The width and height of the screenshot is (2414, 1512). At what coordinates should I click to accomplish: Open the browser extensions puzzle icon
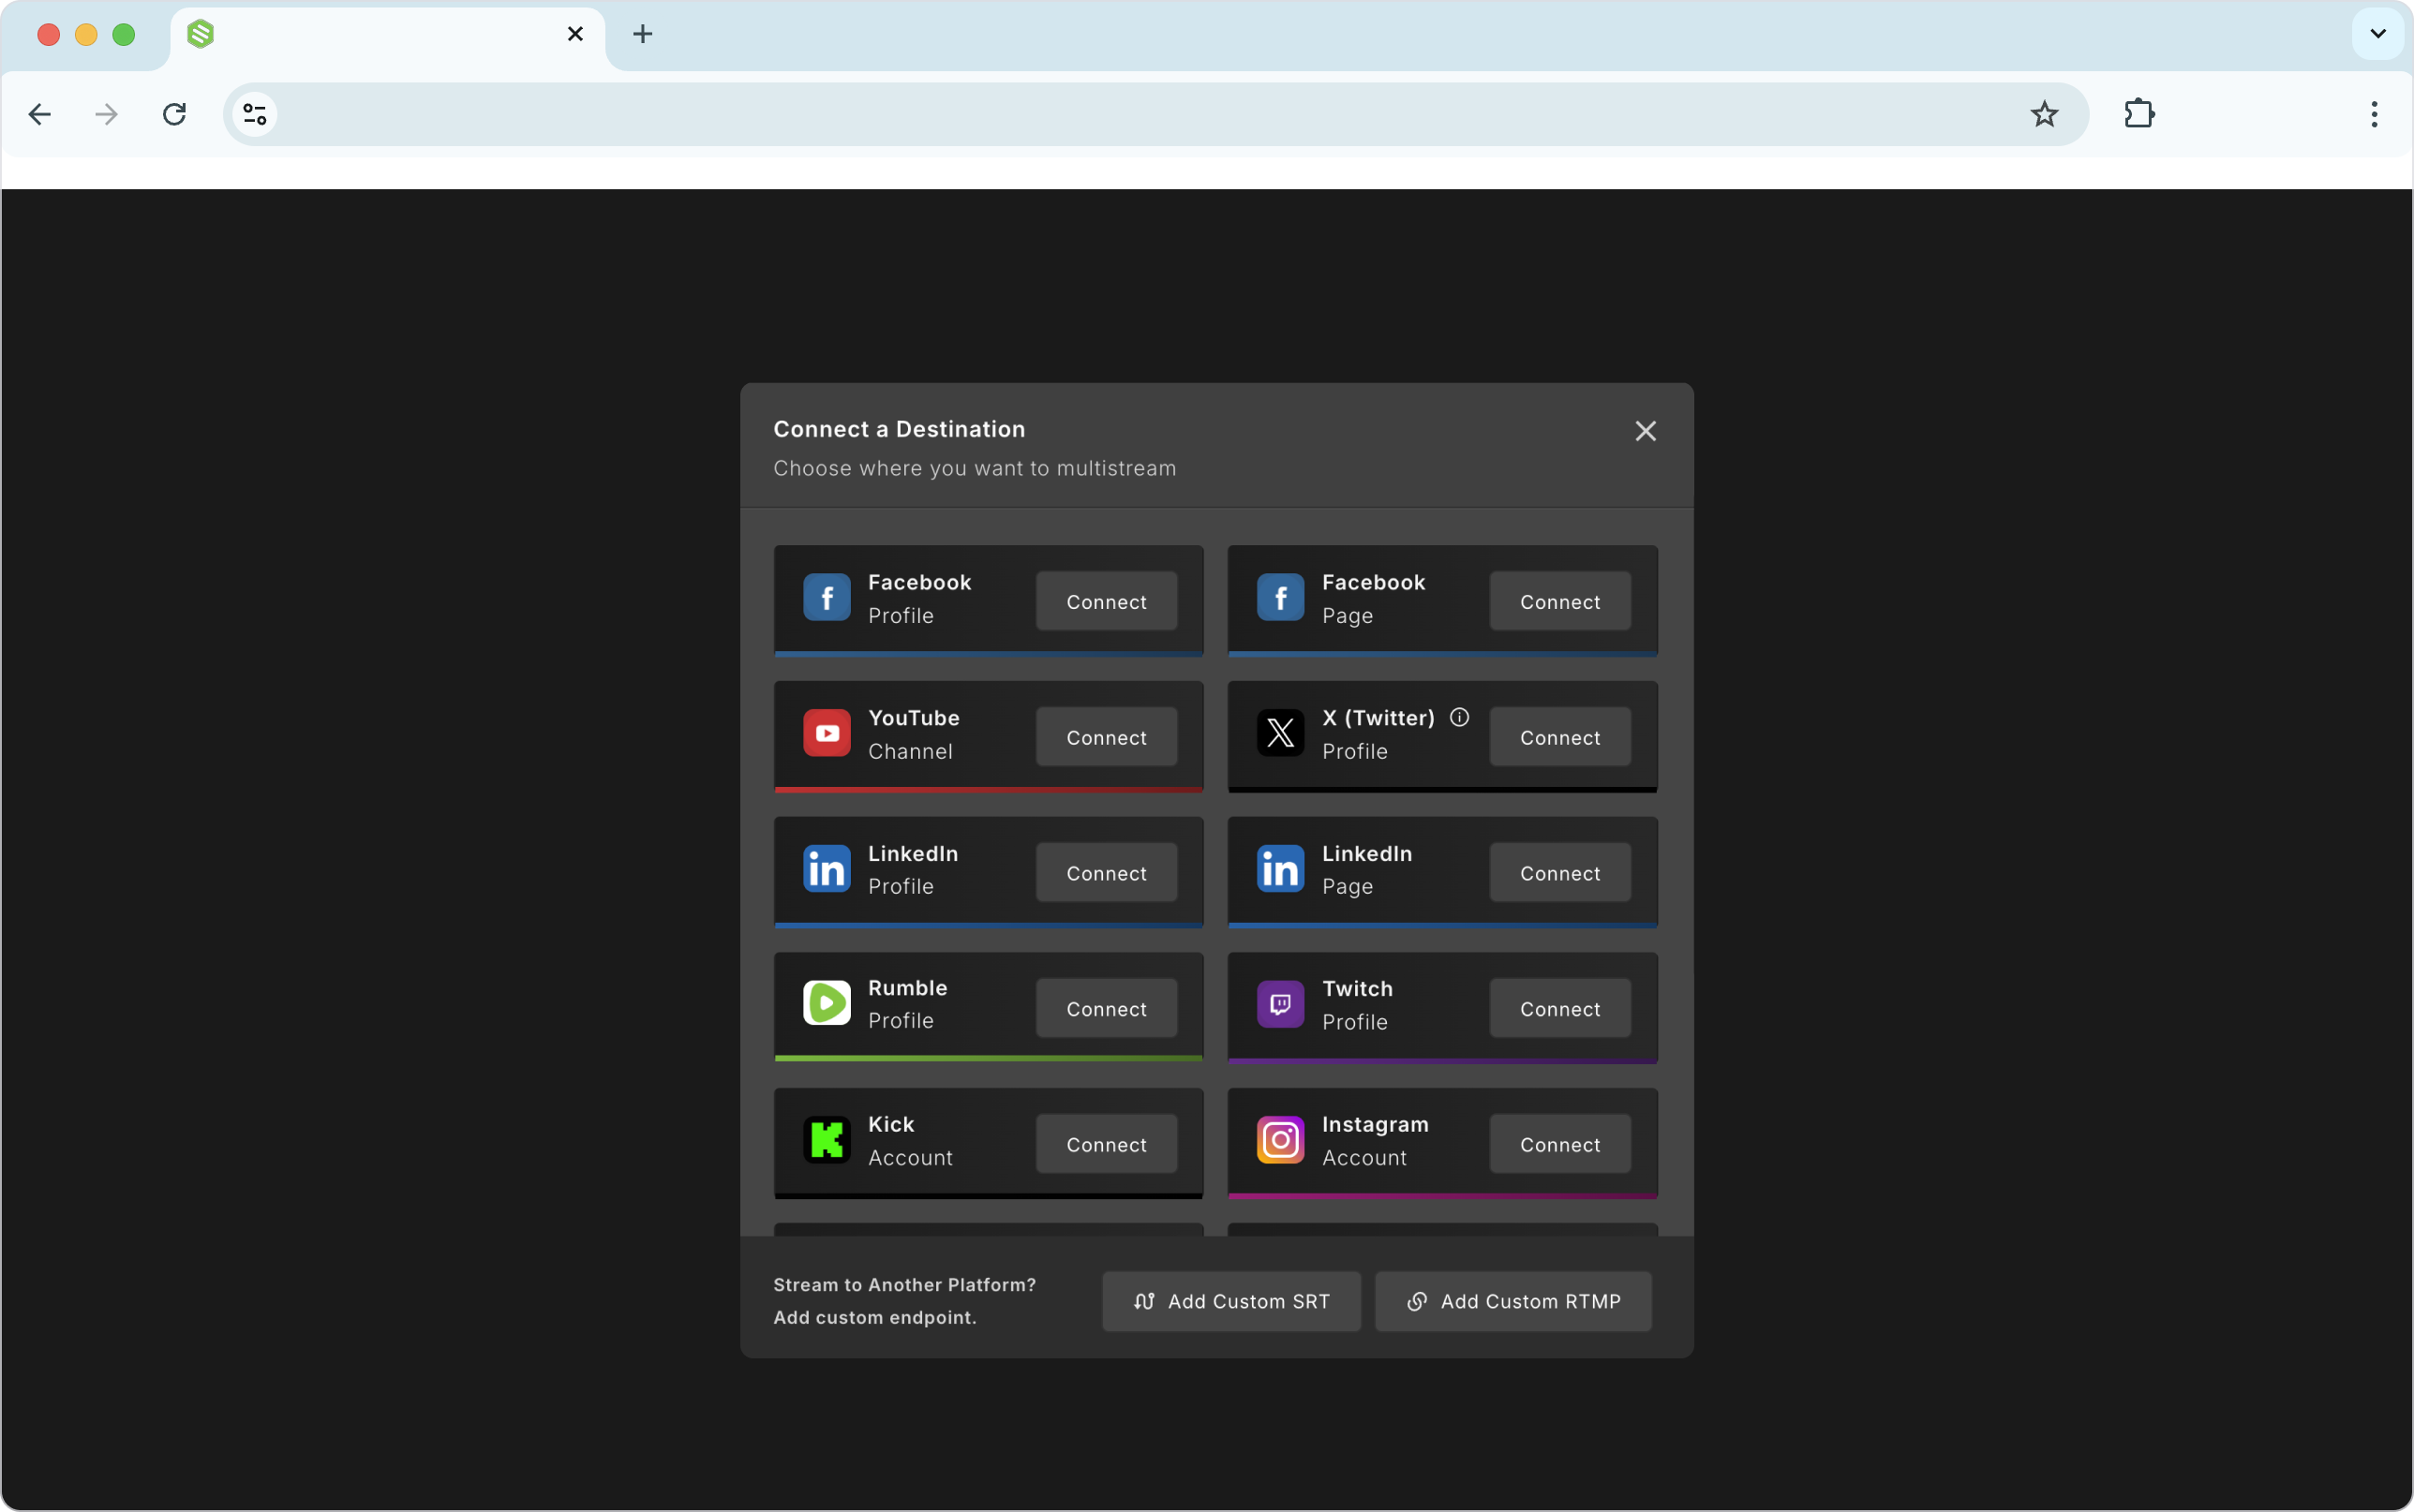pyautogui.click(x=2139, y=114)
